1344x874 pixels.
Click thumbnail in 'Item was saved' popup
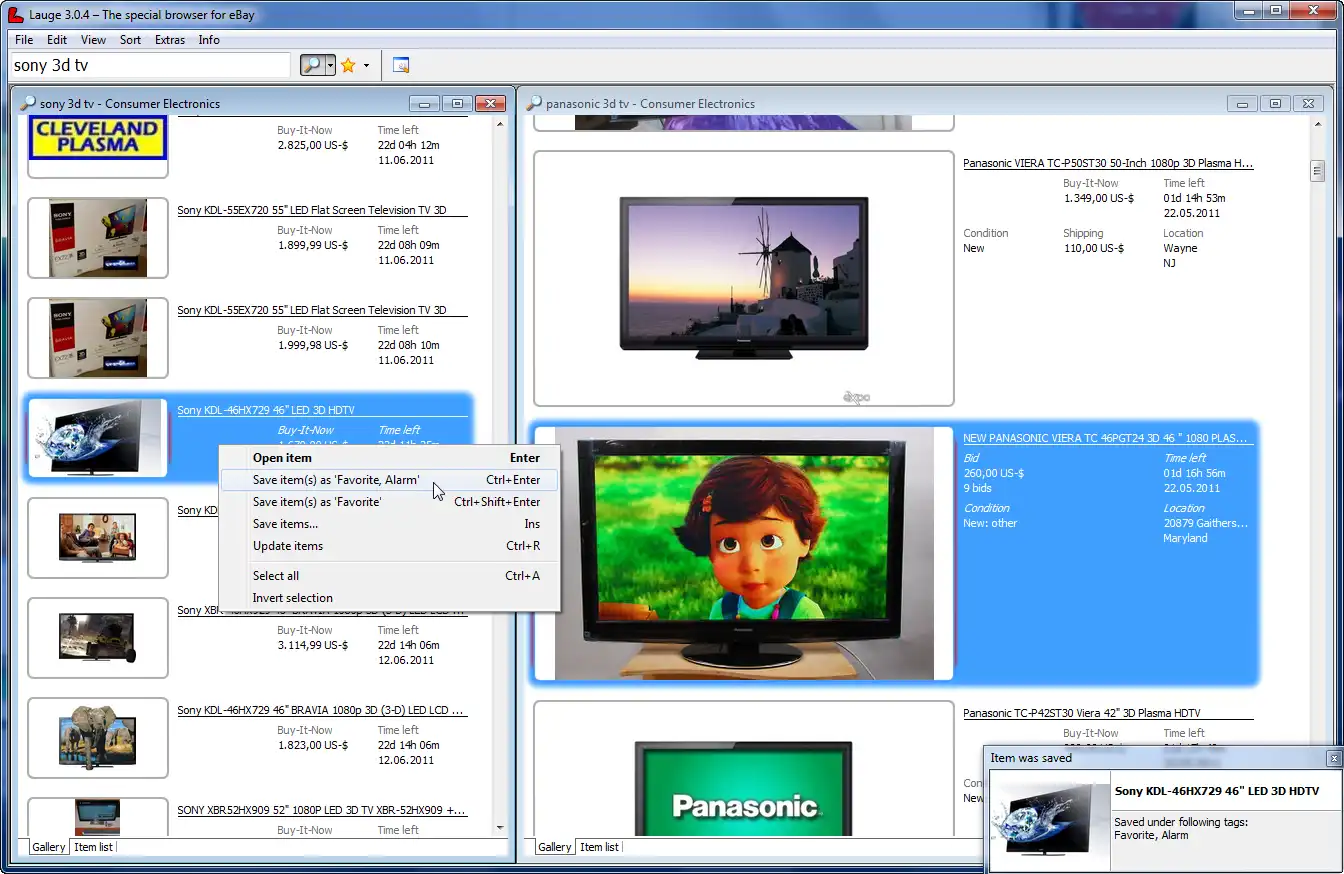1049,819
